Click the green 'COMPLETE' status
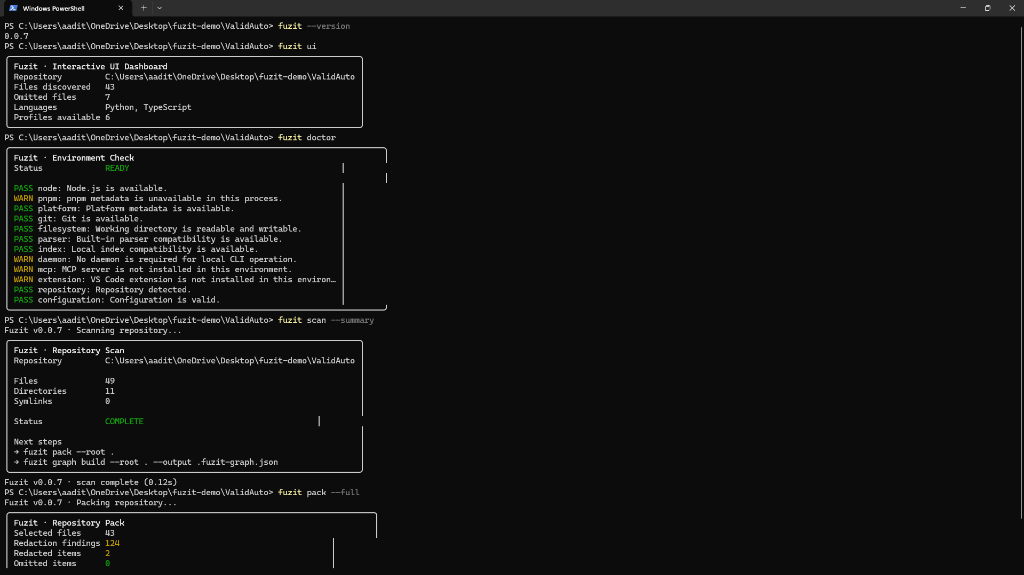The height and width of the screenshot is (575, 1024). [x=124, y=421]
